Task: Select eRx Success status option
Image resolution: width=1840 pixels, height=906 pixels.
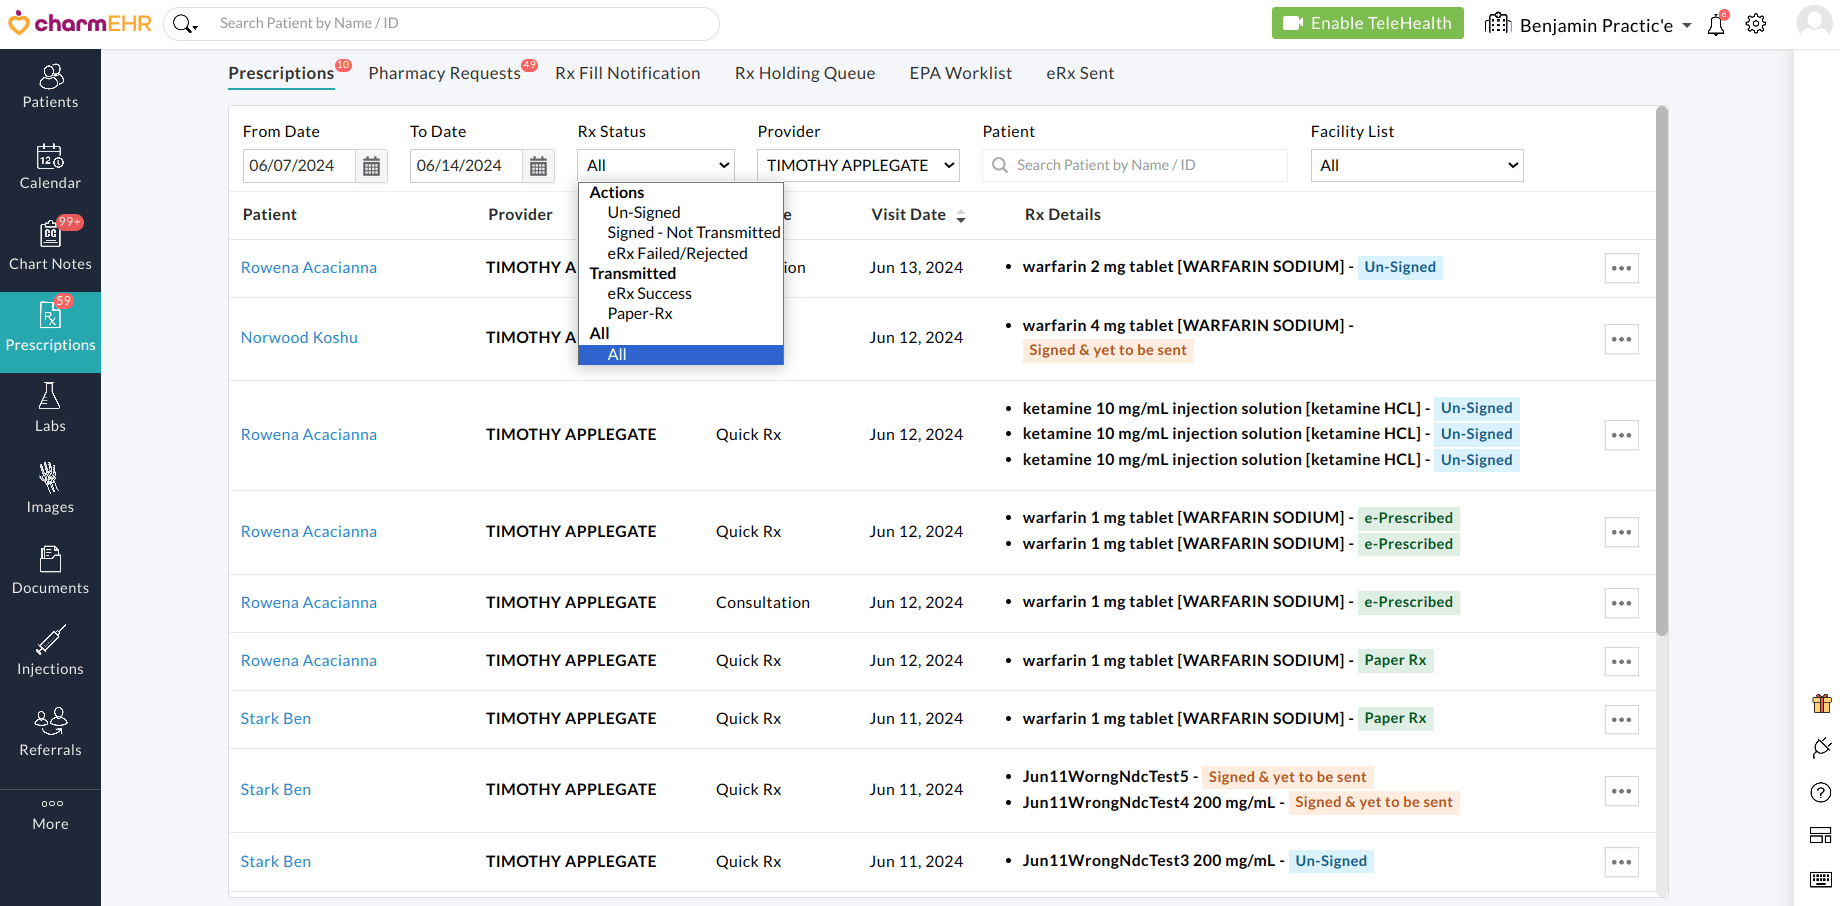Action: coord(649,294)
